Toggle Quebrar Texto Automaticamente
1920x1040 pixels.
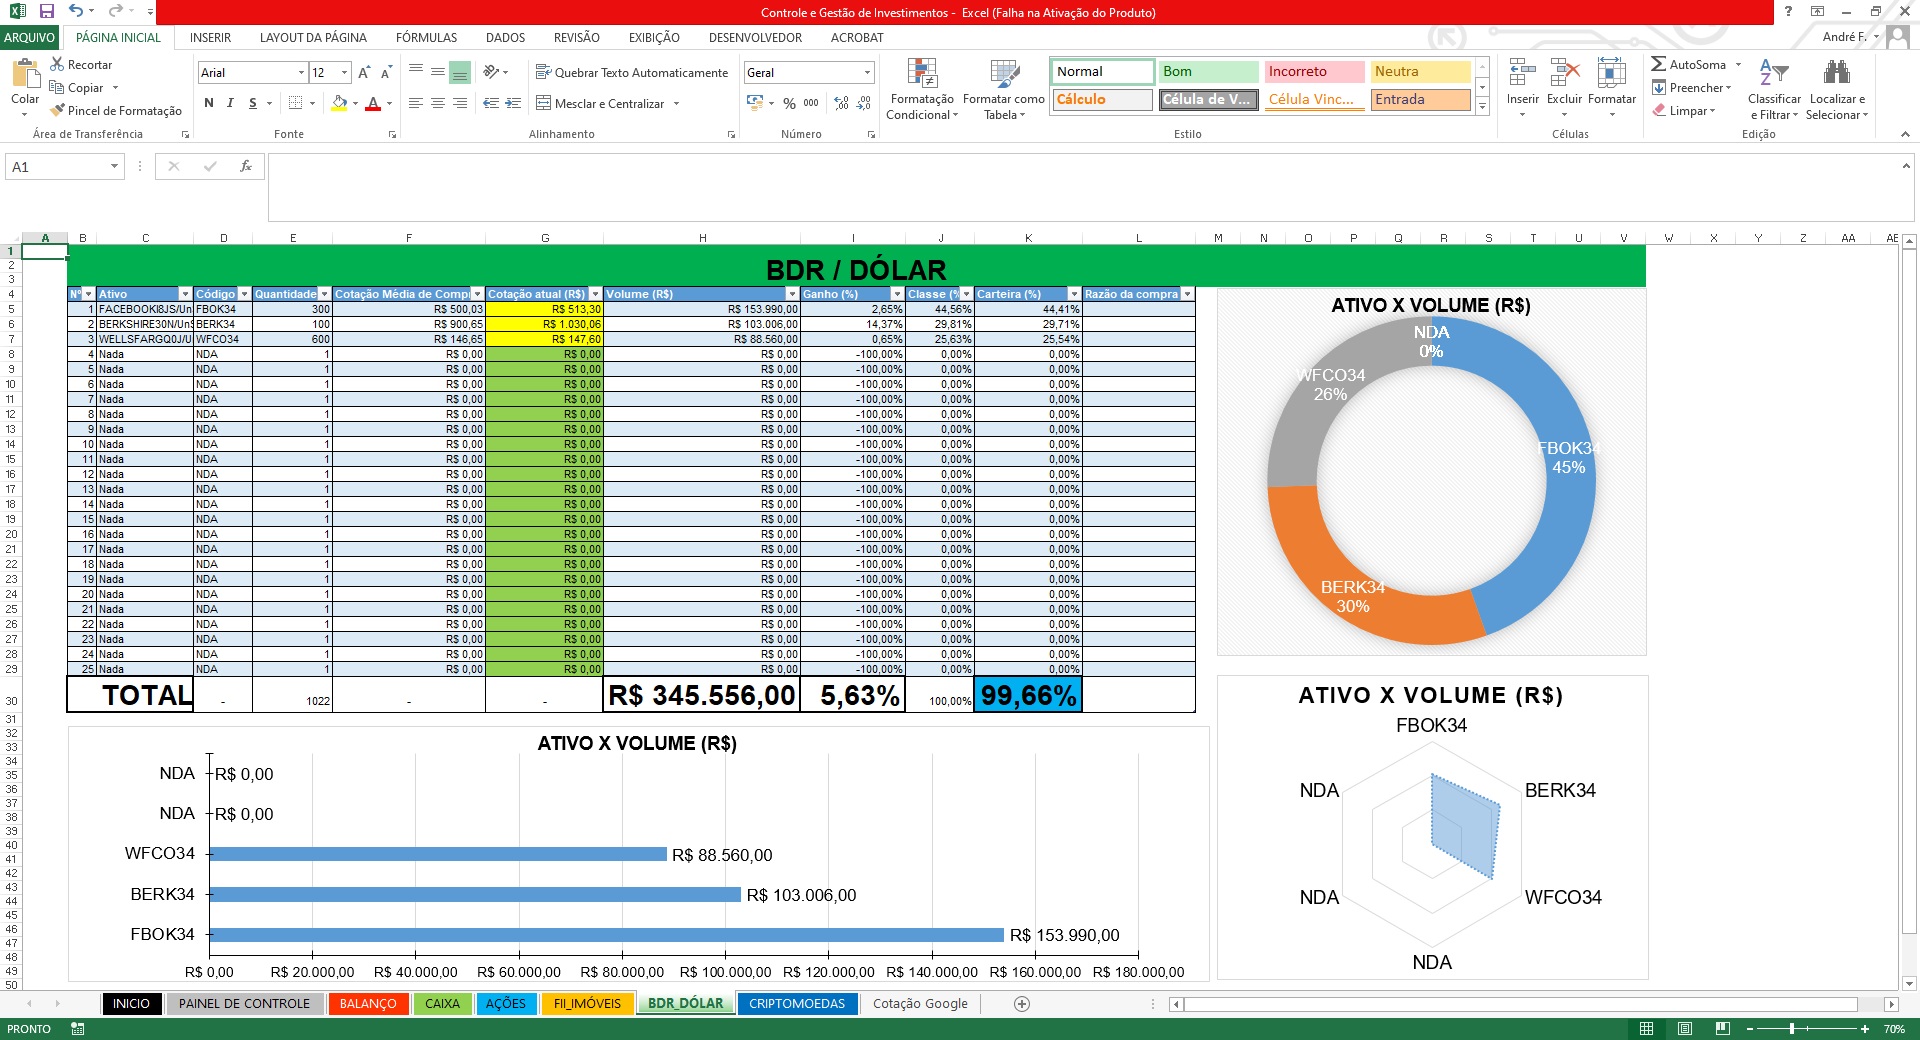(x=632, y=72)
